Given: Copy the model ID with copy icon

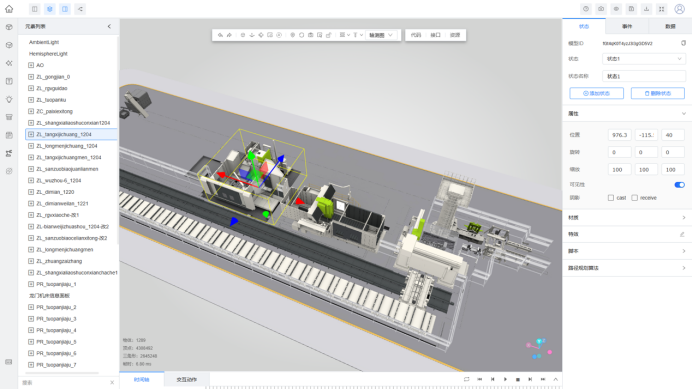Looking at the screenshot, I should pos(683,43).
